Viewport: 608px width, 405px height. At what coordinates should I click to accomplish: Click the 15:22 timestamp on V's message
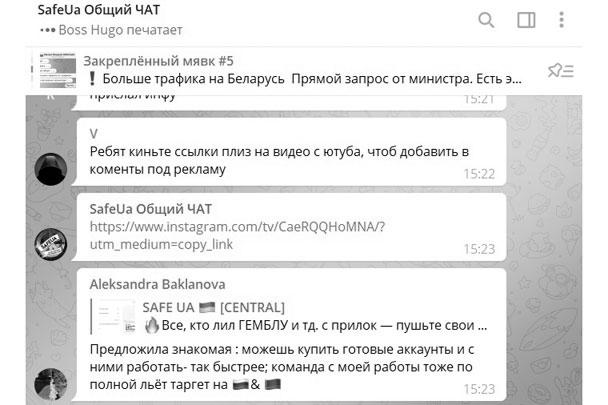tap(479, 174)
